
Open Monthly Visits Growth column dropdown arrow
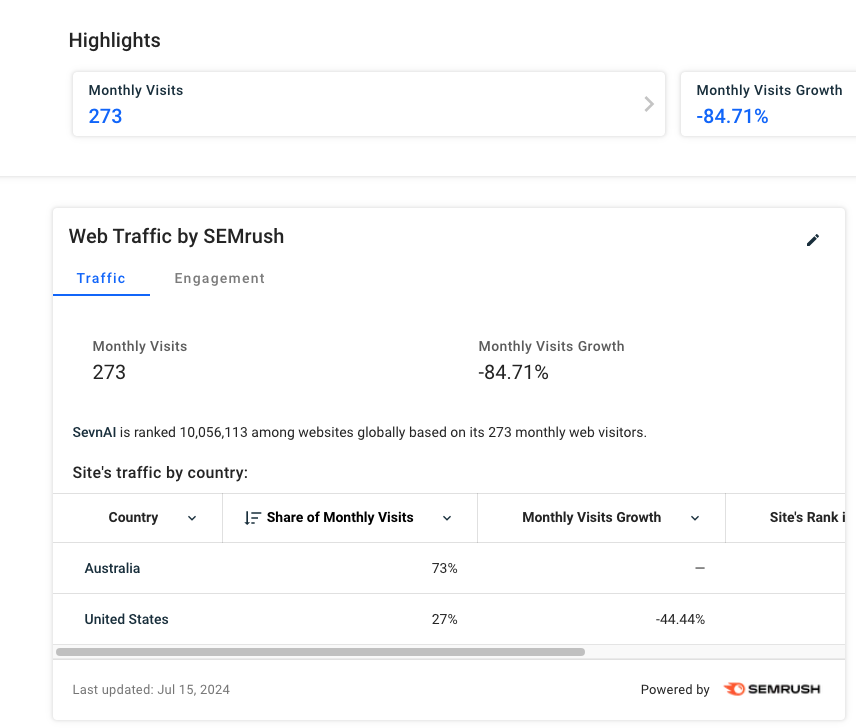click(x=695, y=518)
